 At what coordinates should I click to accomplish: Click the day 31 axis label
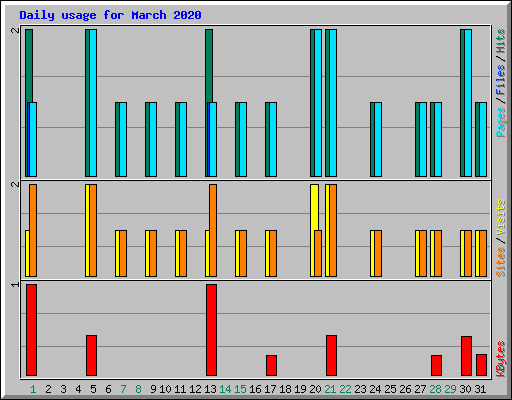click(480, 389)
